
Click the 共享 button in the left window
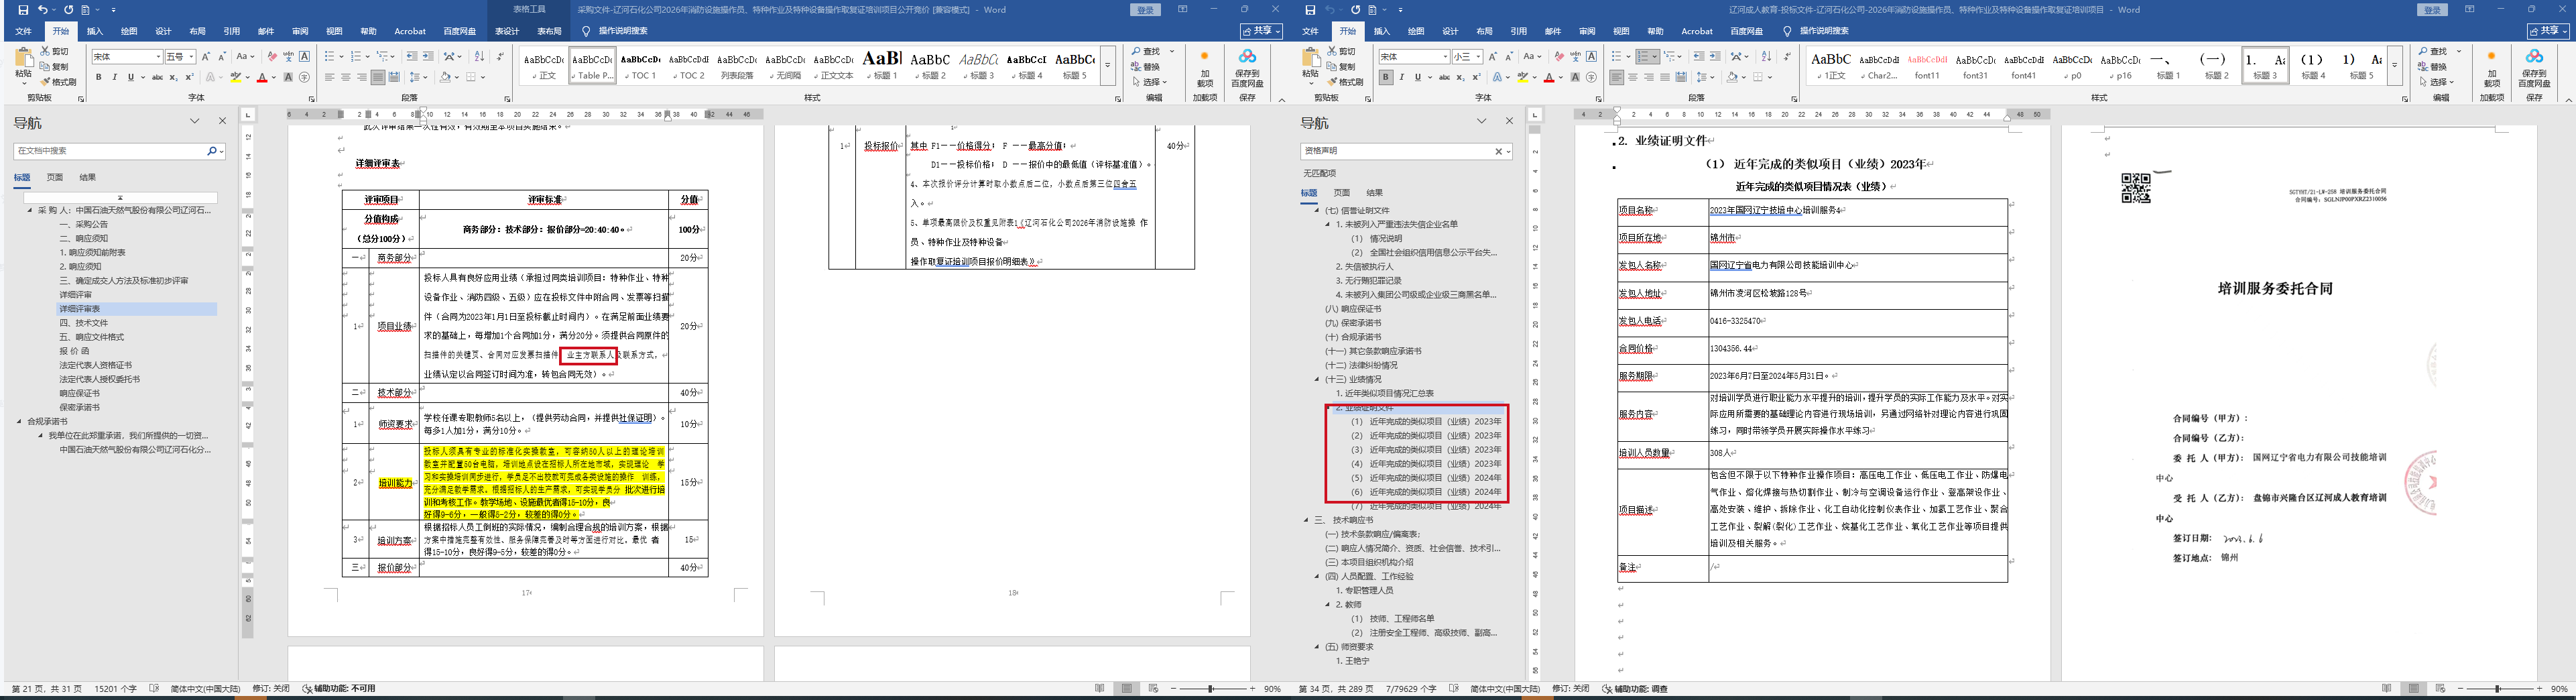point(1261,31)
